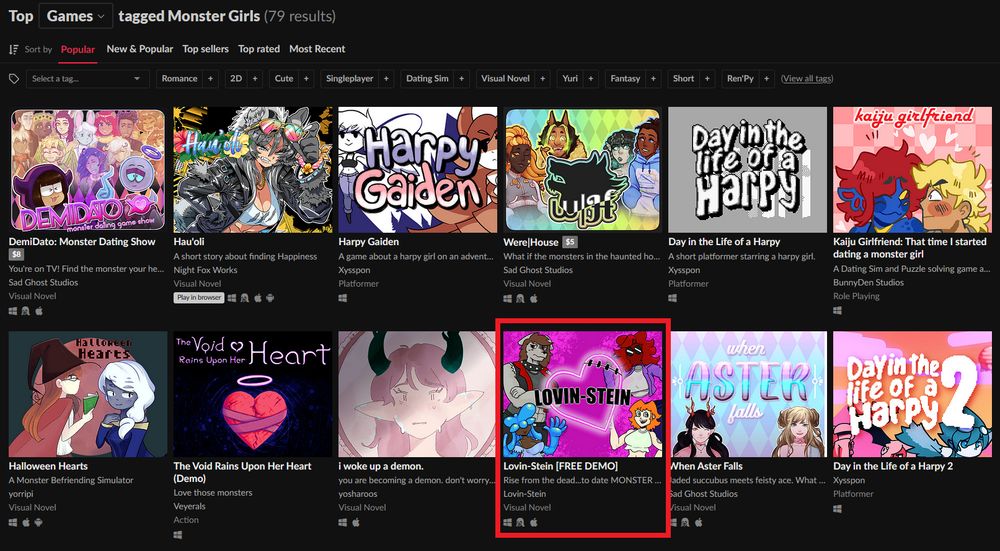1000x551 pixels.
Task: Click Android icon under Halloween Hearts
Action: click(x=39, y=522)
